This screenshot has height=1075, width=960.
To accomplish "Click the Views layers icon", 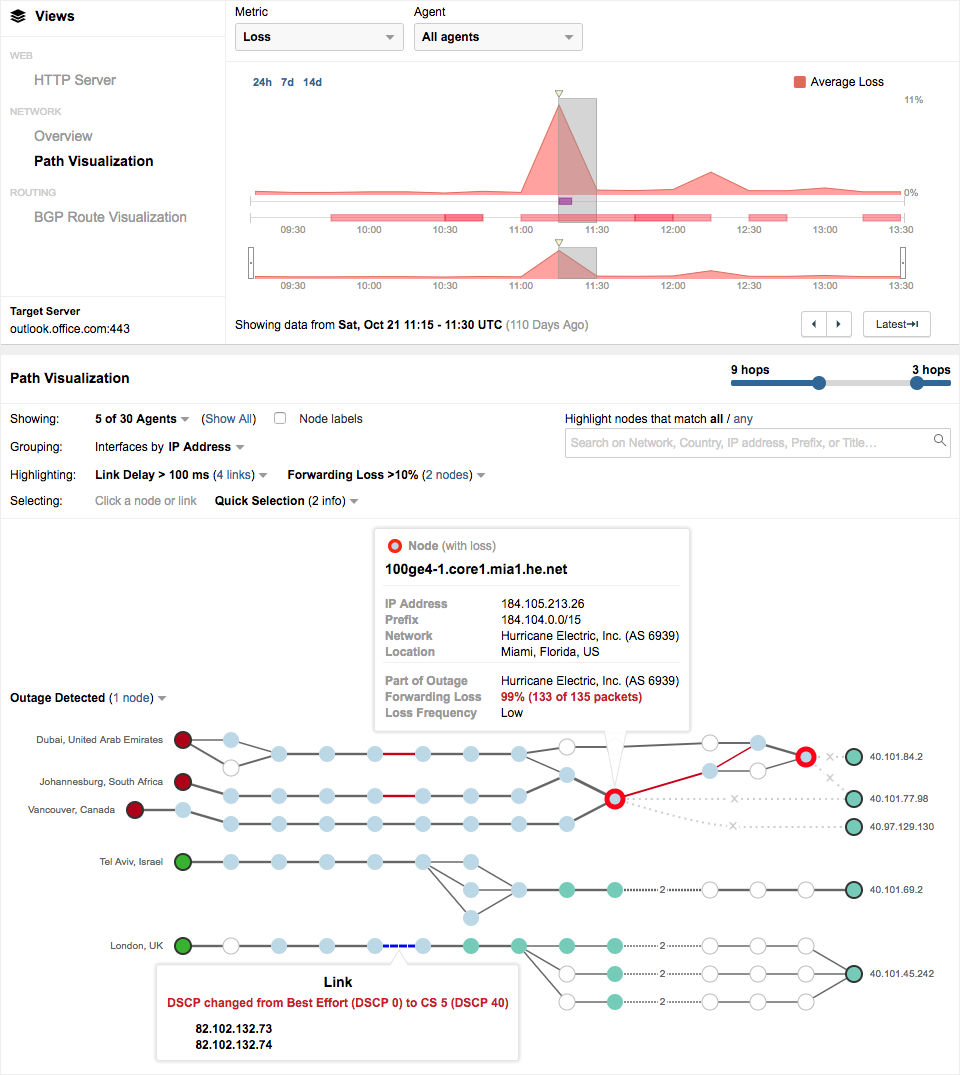I will [18, 17].
